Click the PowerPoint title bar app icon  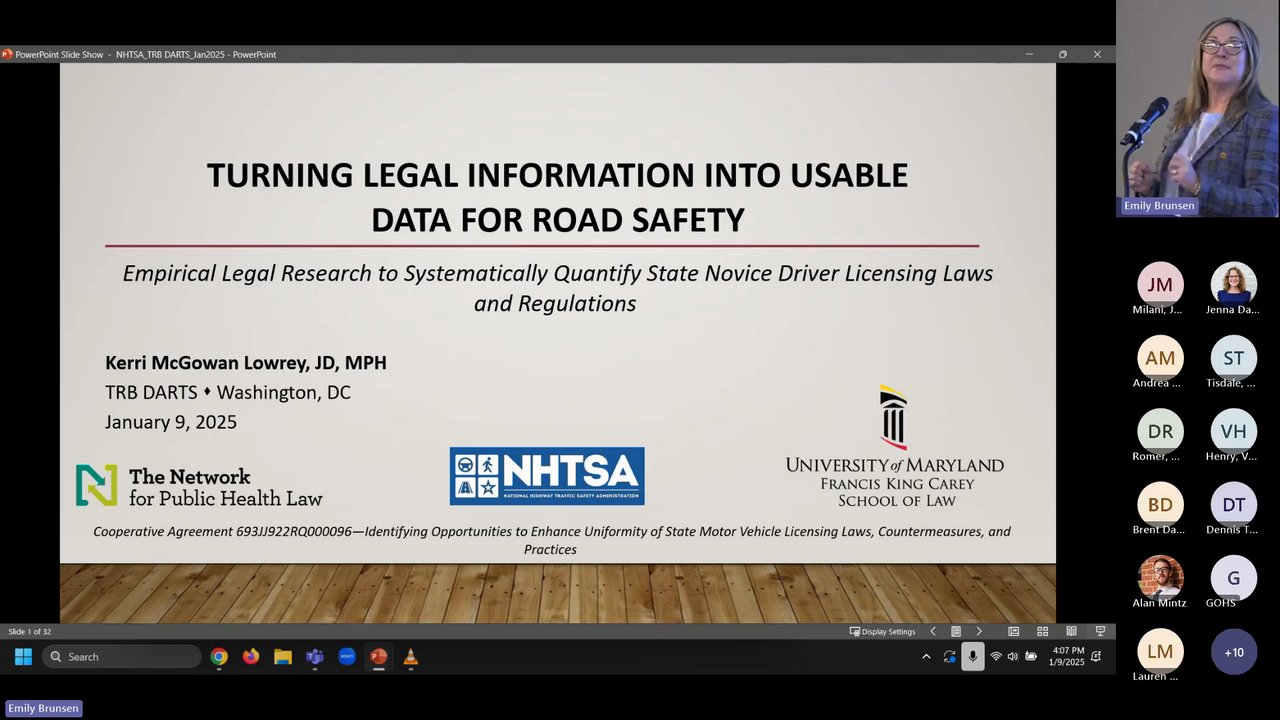click(x=7, y=54)
